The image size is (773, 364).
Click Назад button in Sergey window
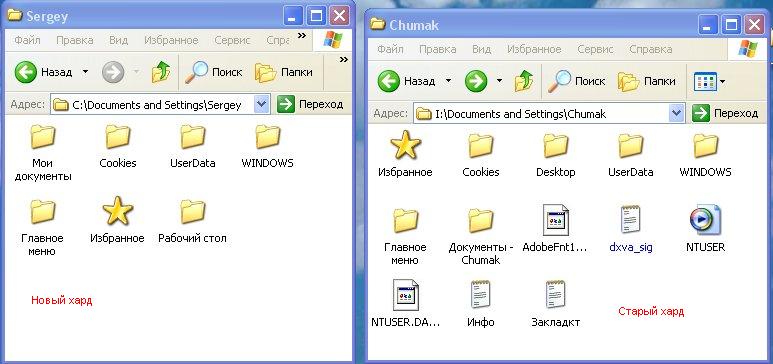(x=43, y=73)
